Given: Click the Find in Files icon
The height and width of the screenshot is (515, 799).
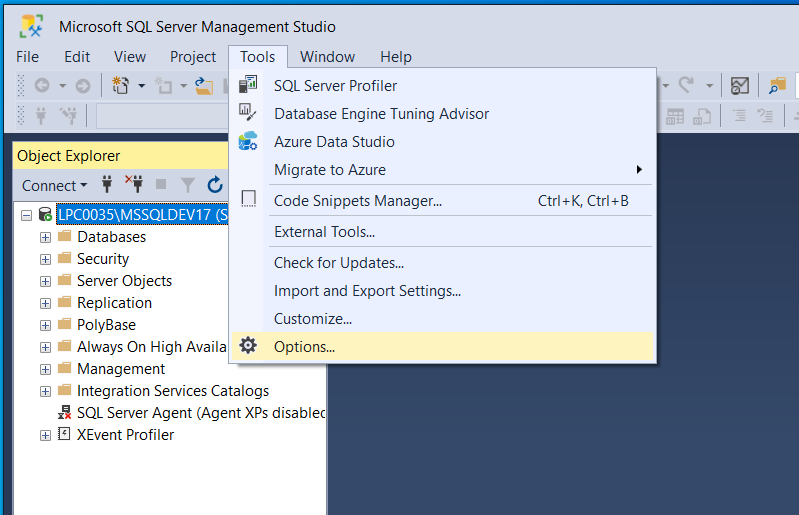Looking at the screenshot, I should [777, 86].
